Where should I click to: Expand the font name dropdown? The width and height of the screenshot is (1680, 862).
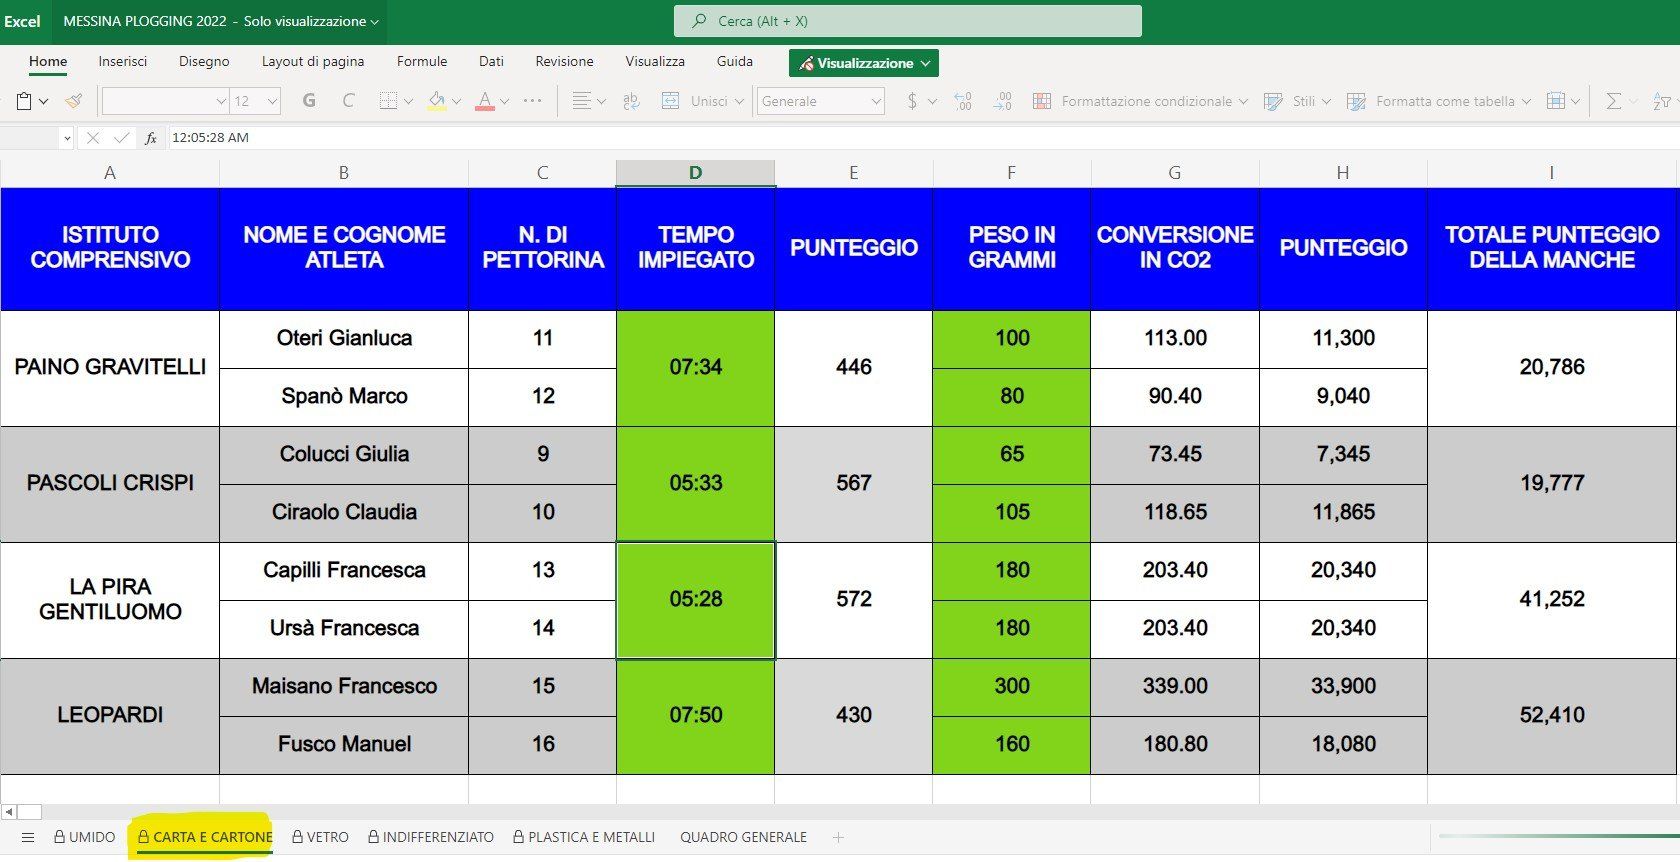pos(221,101)
